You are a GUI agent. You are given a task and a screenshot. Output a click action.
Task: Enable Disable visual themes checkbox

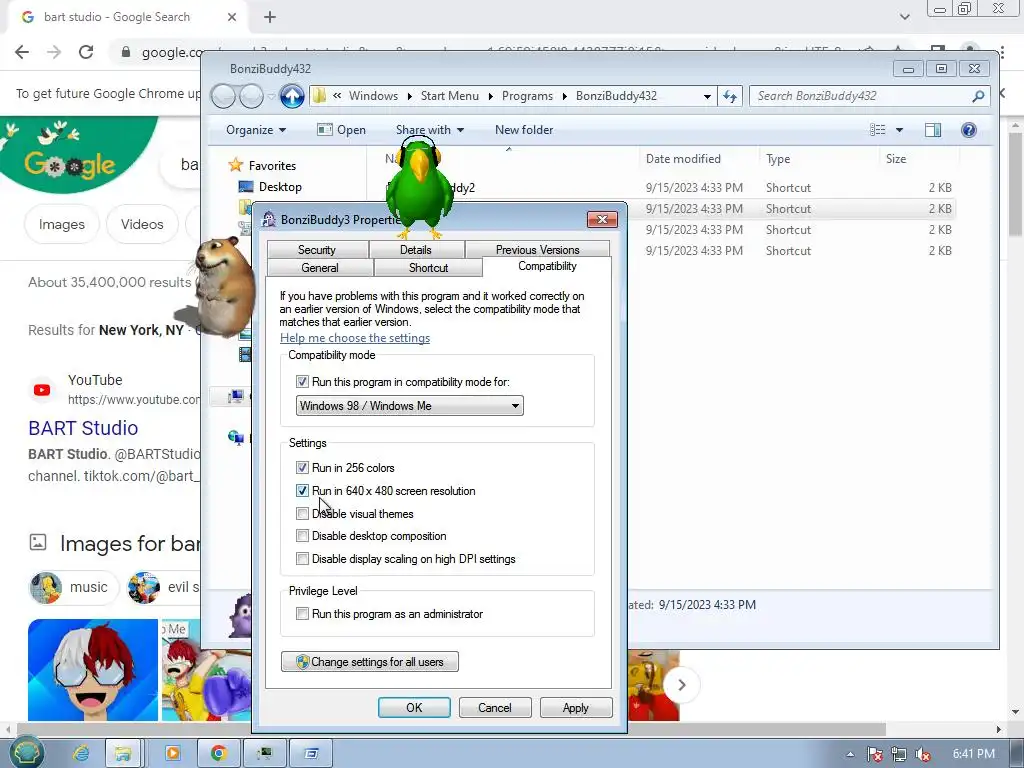[302, 514]
